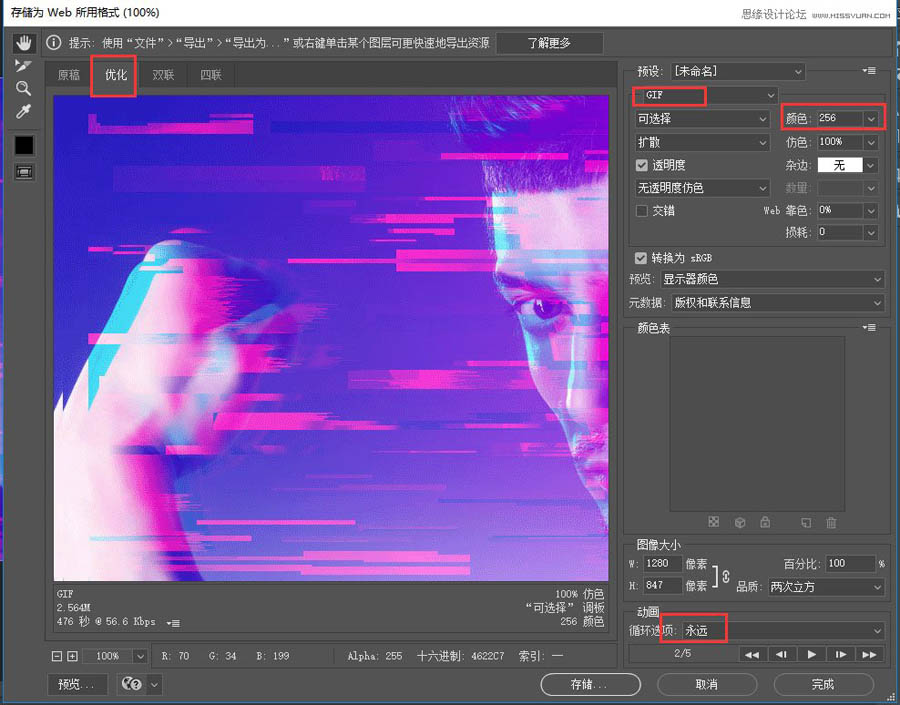Toggle slices visibility below the eyedropper swatch

24,171
